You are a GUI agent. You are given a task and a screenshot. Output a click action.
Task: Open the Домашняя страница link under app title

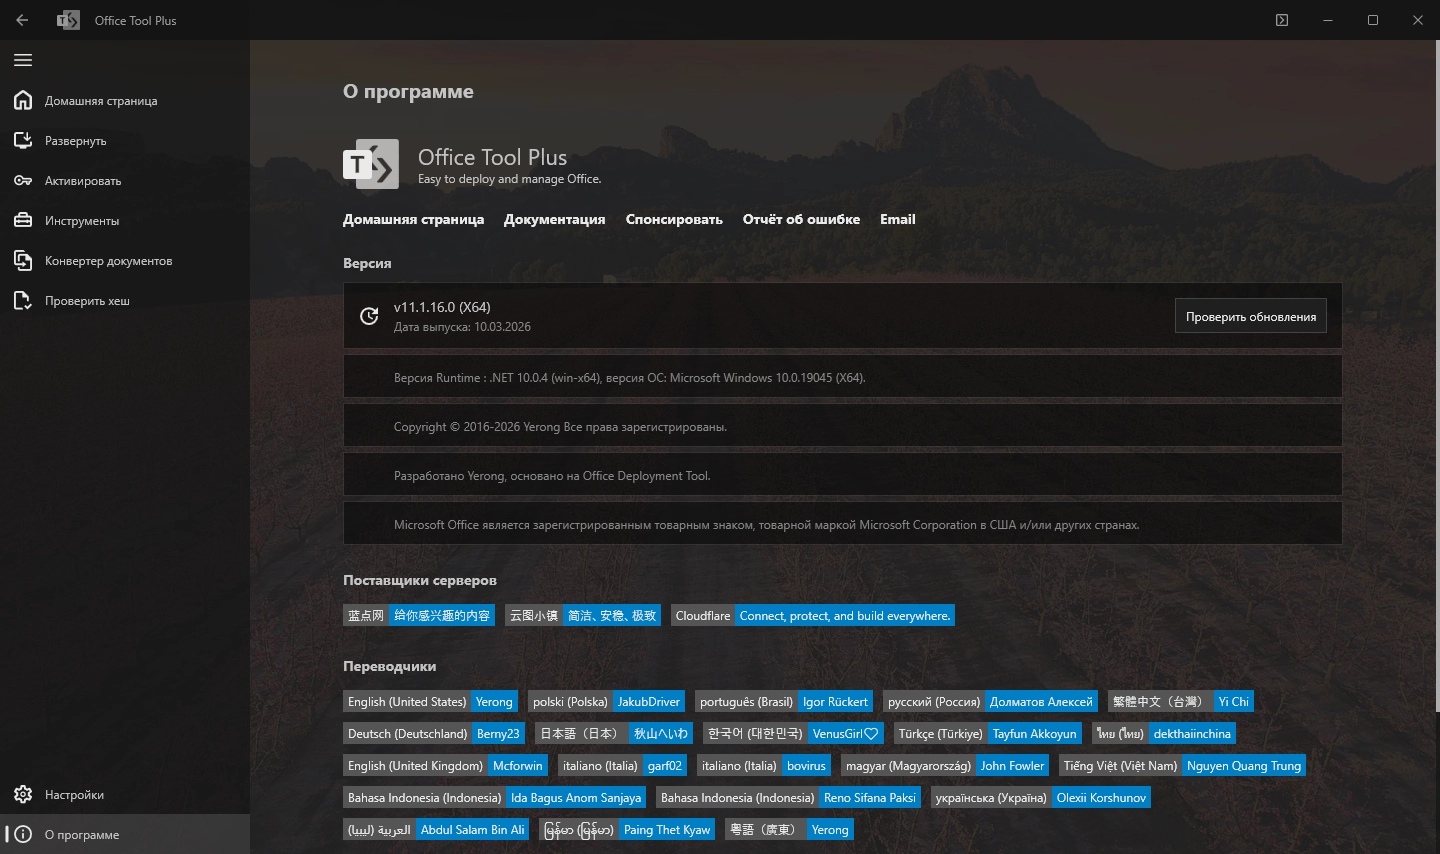coord(413,219)
